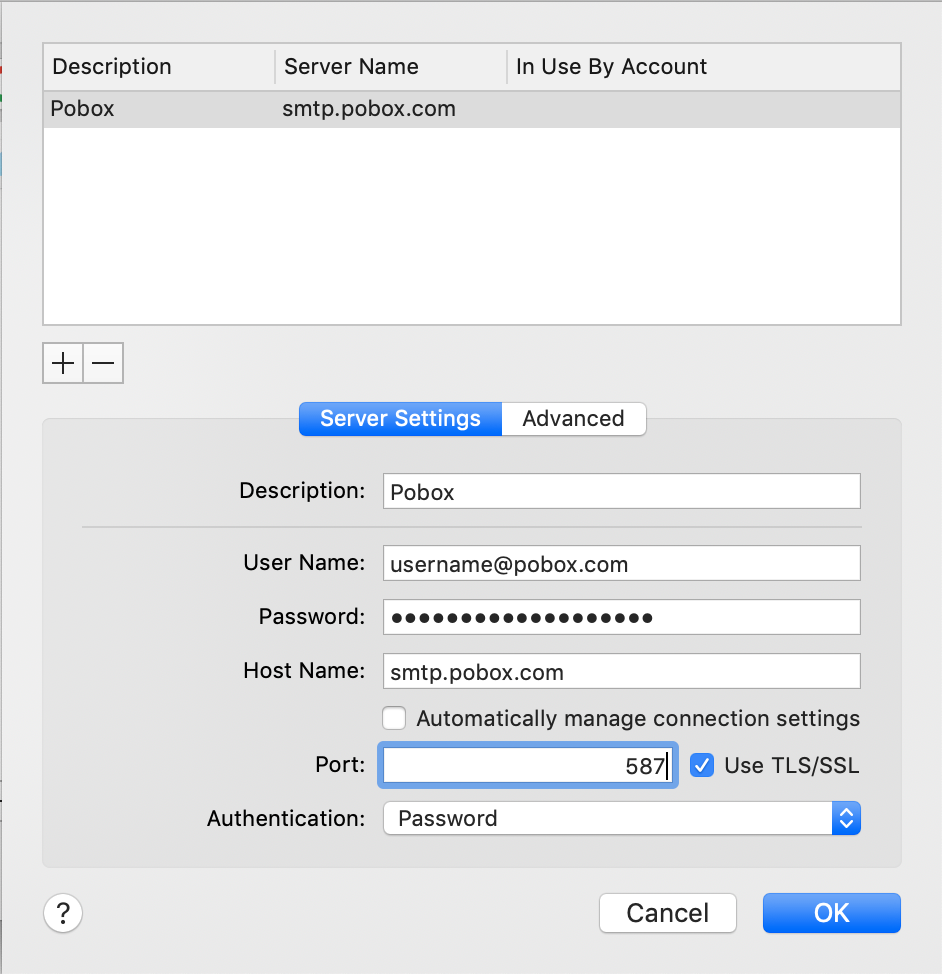Screen dimensions: 942x974
Task: Sort by Server Name column header
Action: click(x=391, y=67)
